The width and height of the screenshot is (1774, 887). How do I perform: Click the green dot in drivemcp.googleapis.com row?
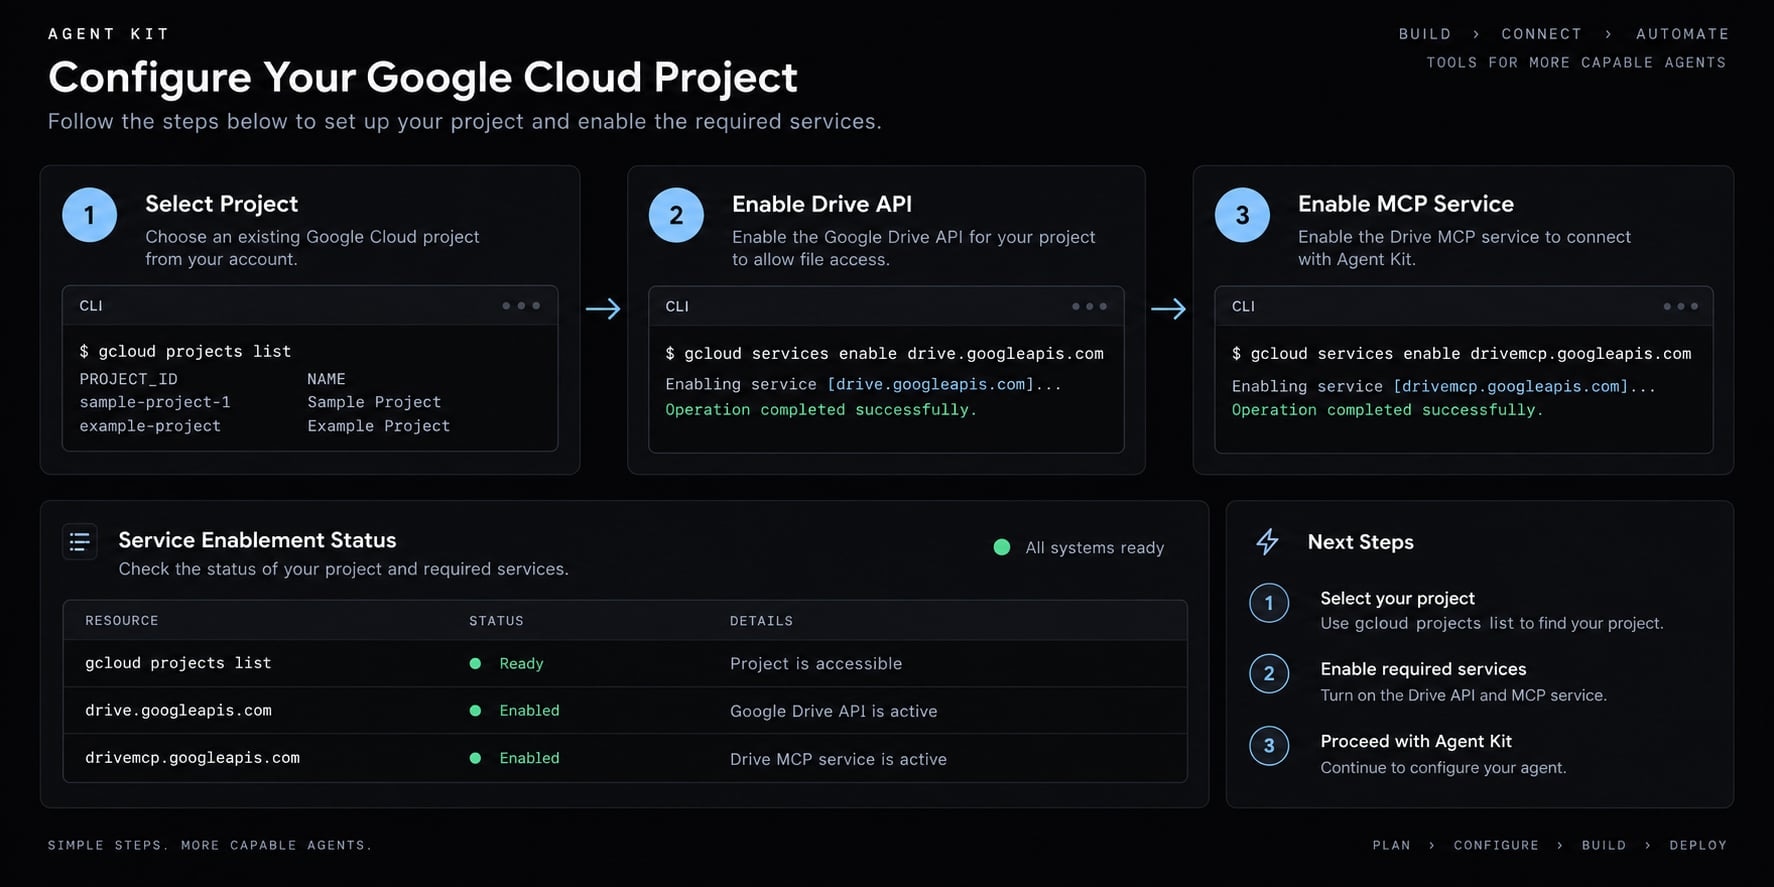click(x=475, y=758)
